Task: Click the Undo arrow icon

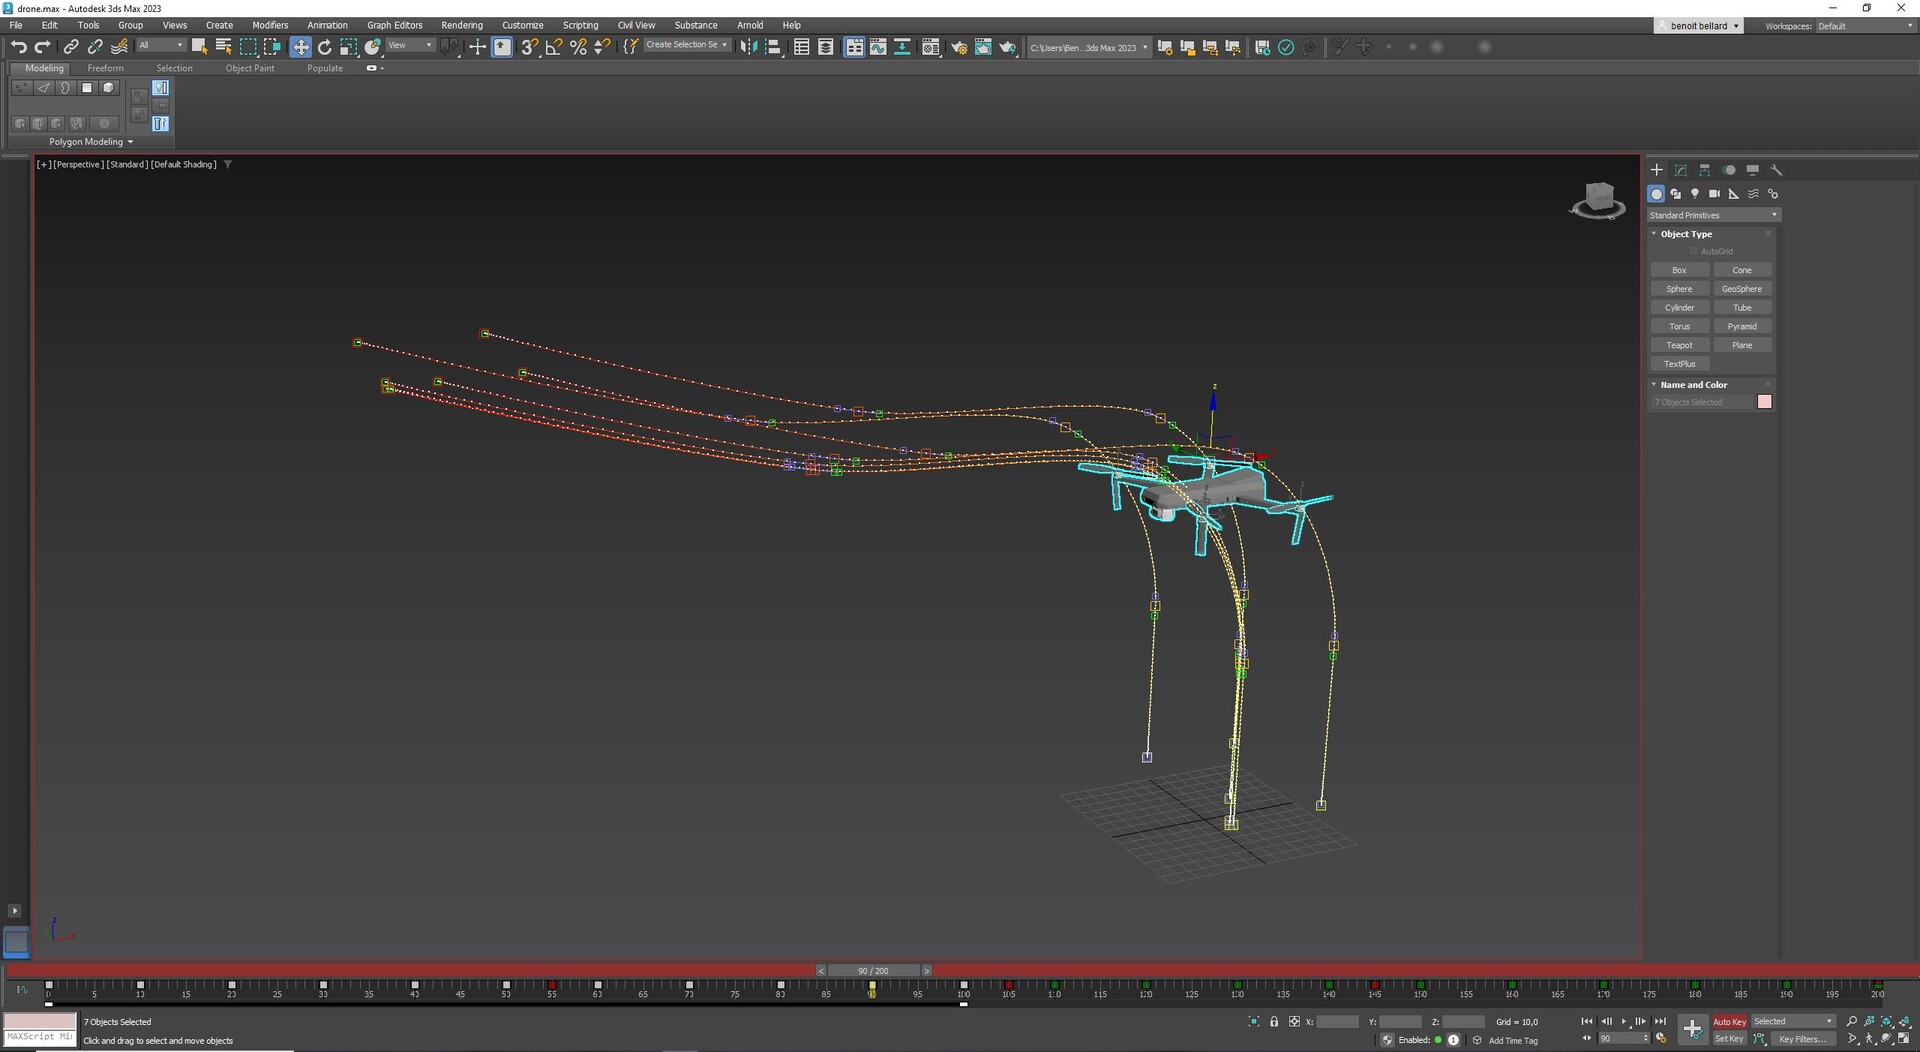Action: click(x=18, y=47)
